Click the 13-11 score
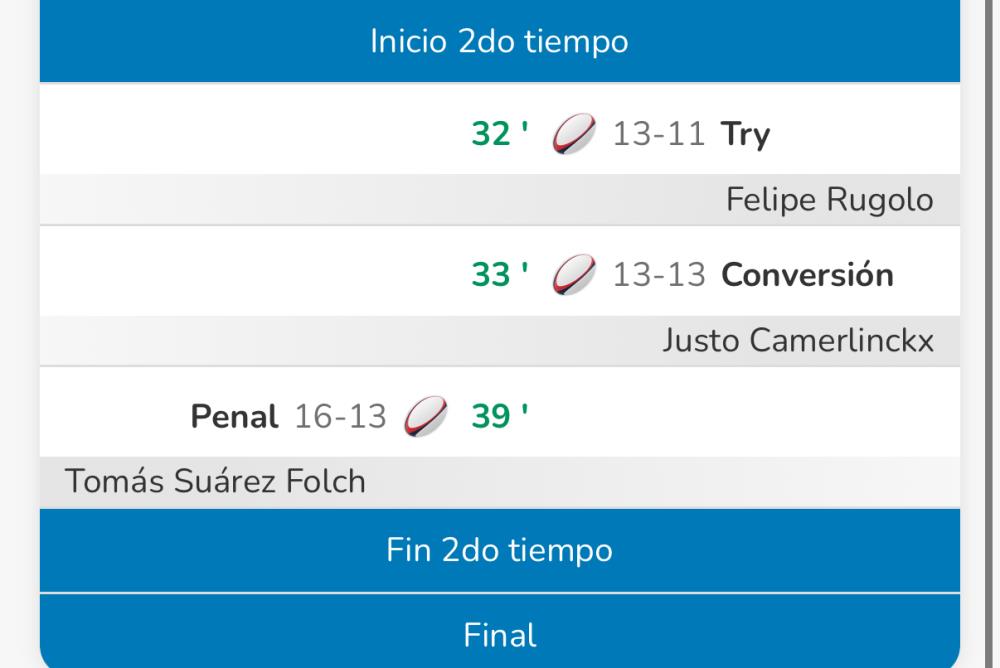 (659, 134)
